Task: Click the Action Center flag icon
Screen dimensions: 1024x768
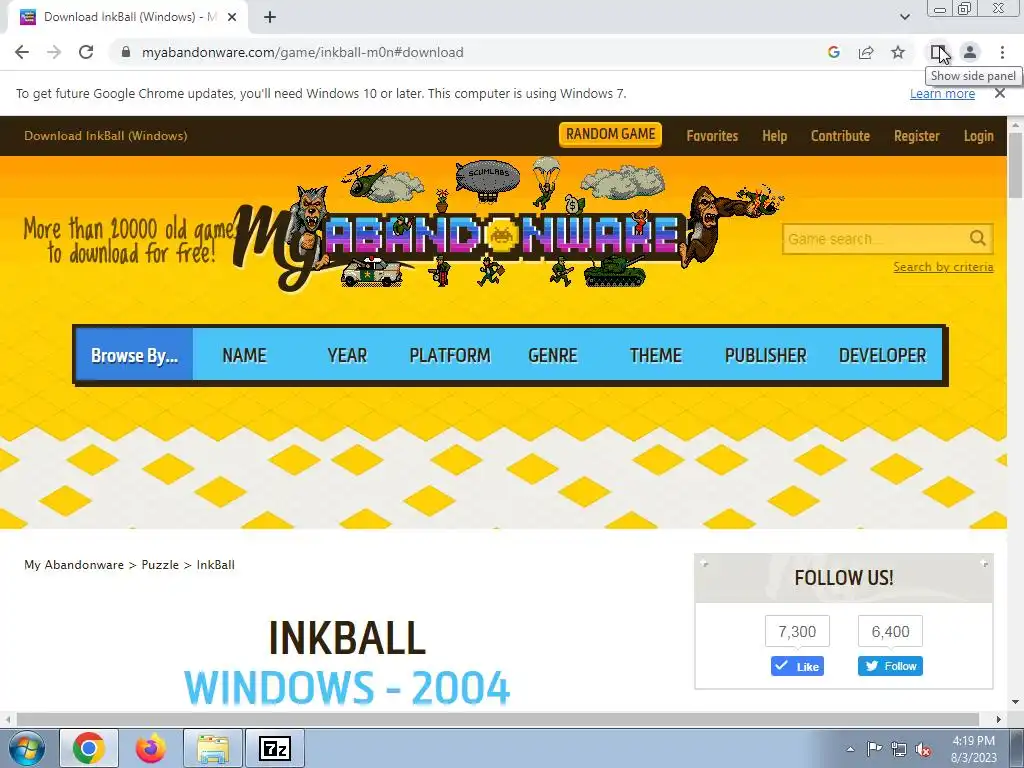Action: [x=874, y=749]
